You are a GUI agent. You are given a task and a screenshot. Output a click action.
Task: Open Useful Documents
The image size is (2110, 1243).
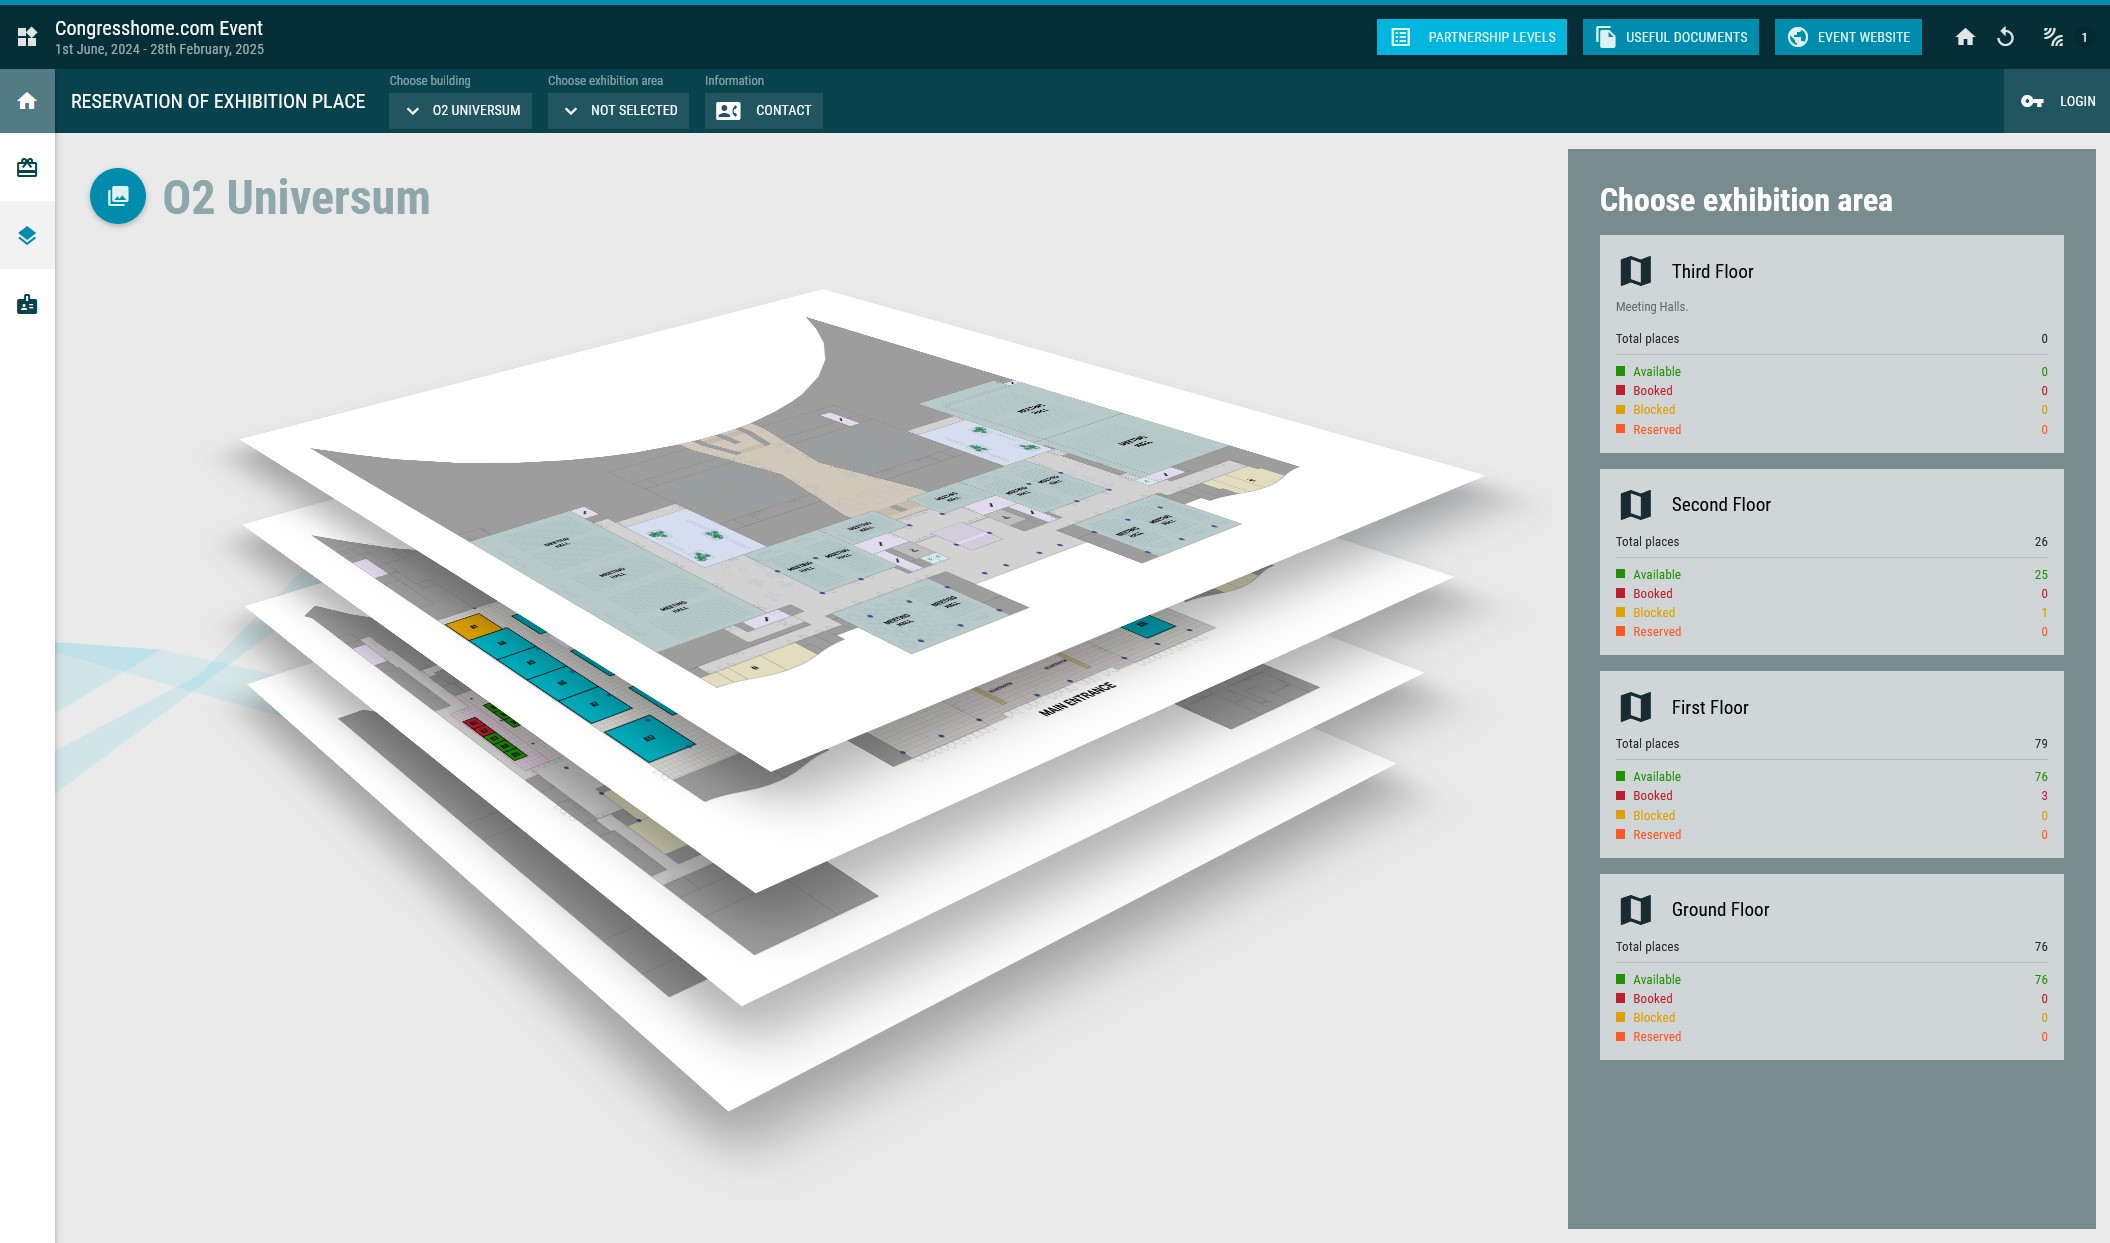1670,37
